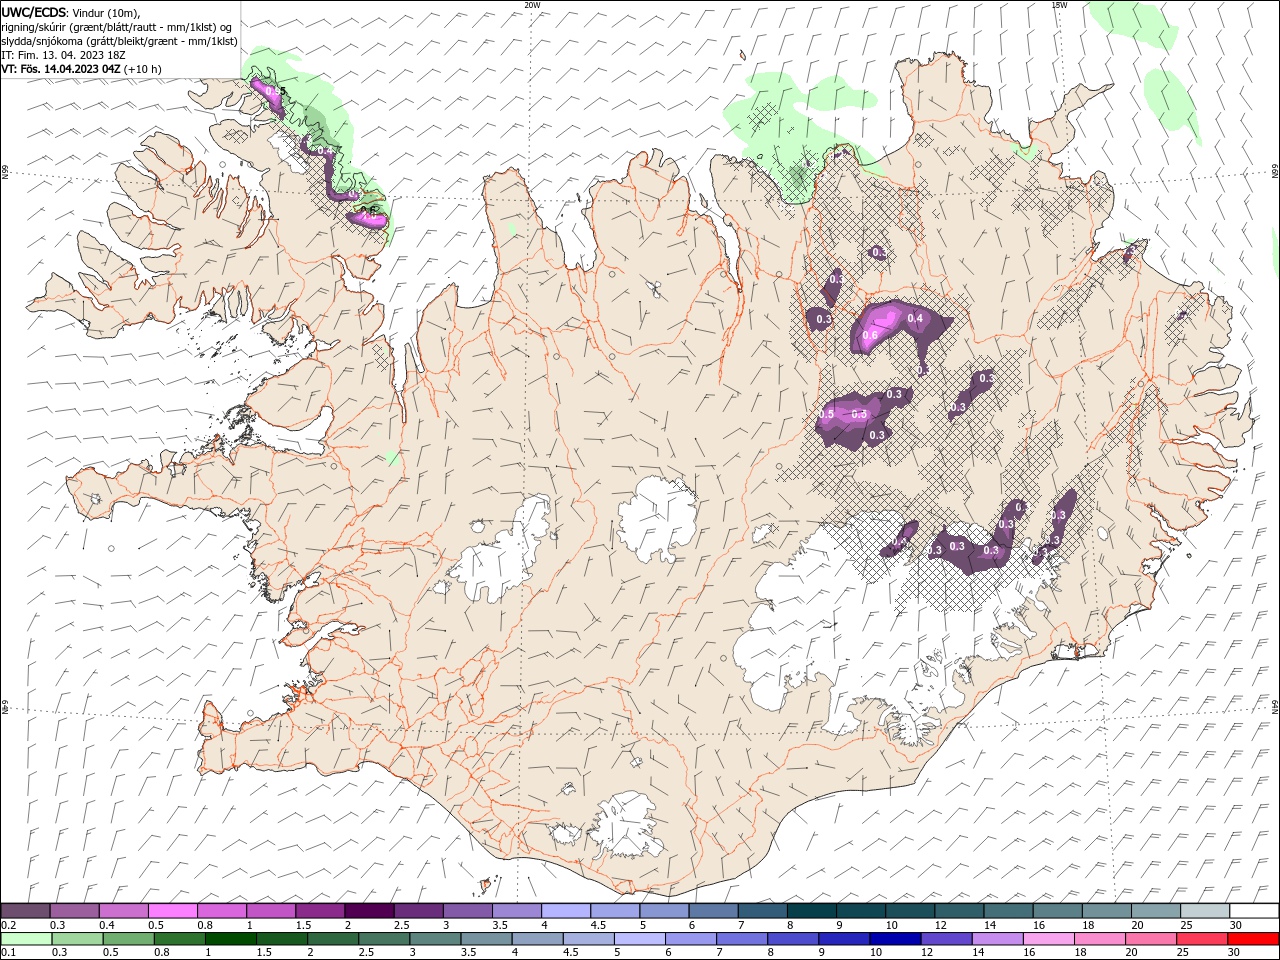Click bright pink upper swatch between 0.5 and 0.8

pyautogui.click(x=173, y=911)
